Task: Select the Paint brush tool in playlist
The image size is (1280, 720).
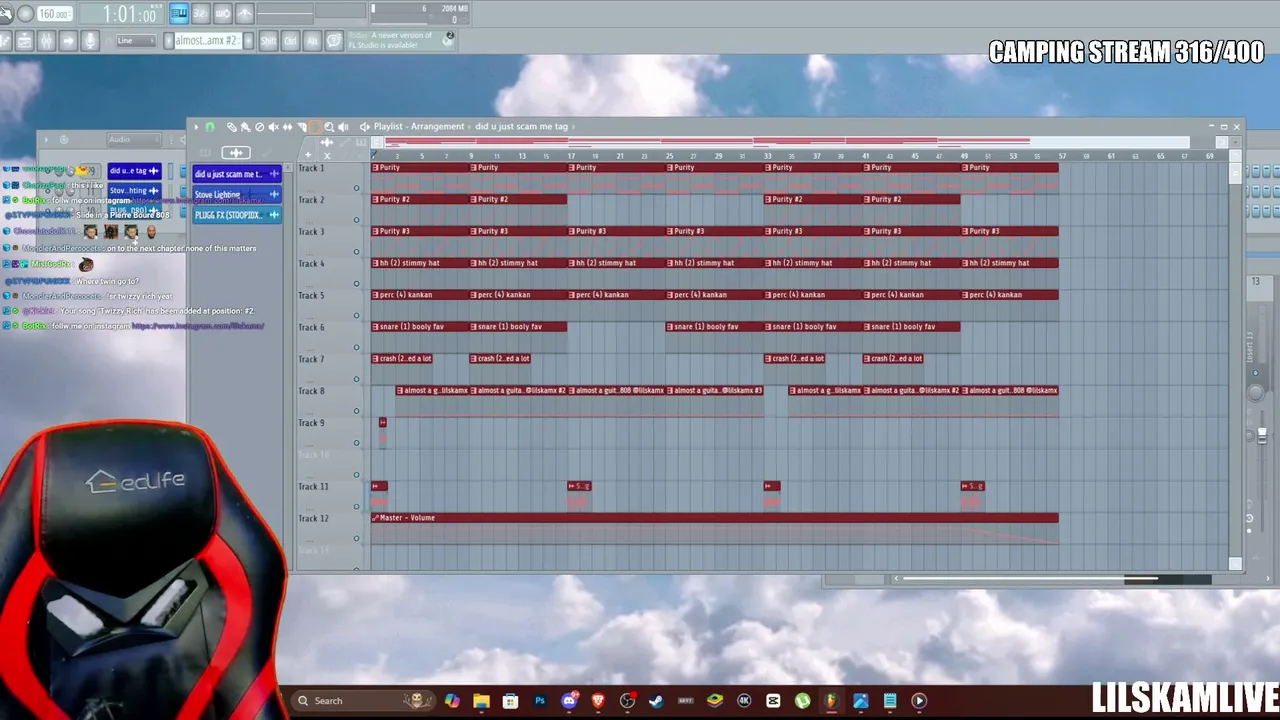Action: (246, 127)
